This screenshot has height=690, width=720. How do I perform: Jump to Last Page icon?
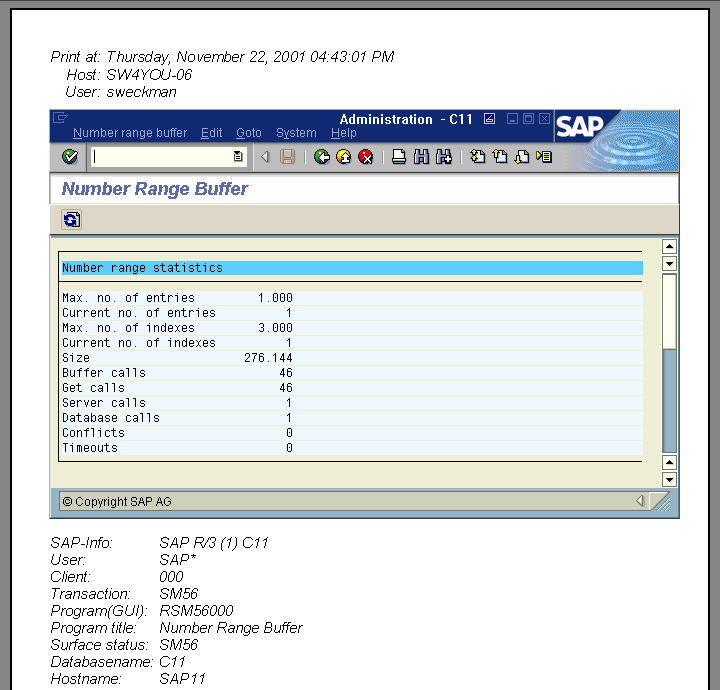544,157
